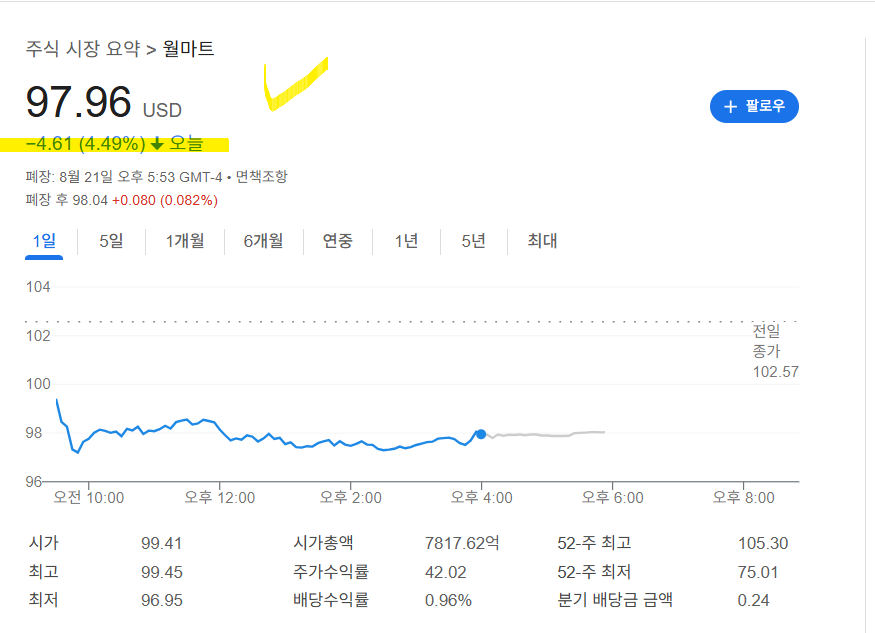Click the 분기 배당금 금액 label
Viewport: 875px width, 633px height.
[615, 600]
